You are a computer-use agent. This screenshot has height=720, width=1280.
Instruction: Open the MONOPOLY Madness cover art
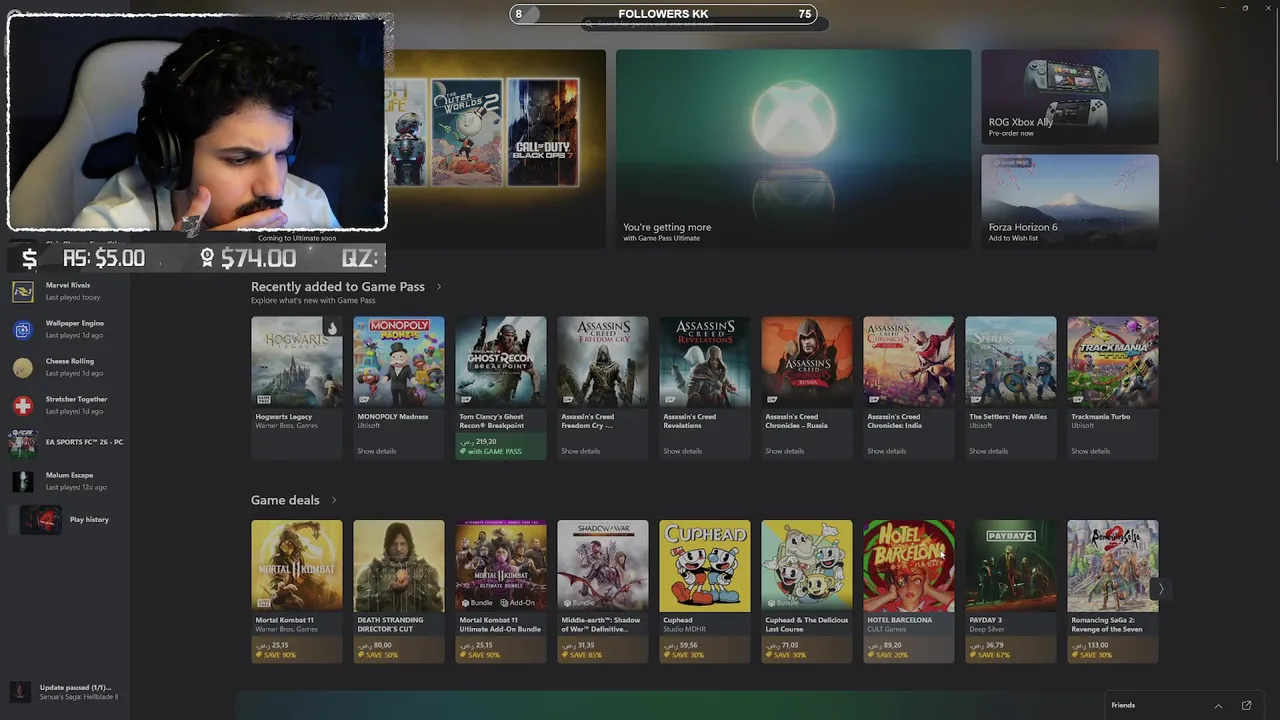tap(399, 362)
